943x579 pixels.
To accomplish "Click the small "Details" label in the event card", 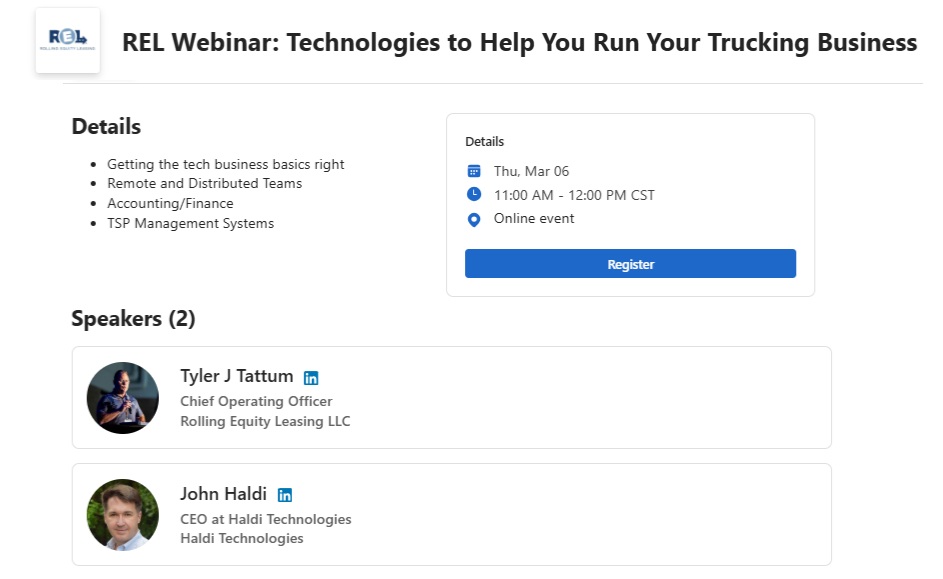I will click(484, 141).
